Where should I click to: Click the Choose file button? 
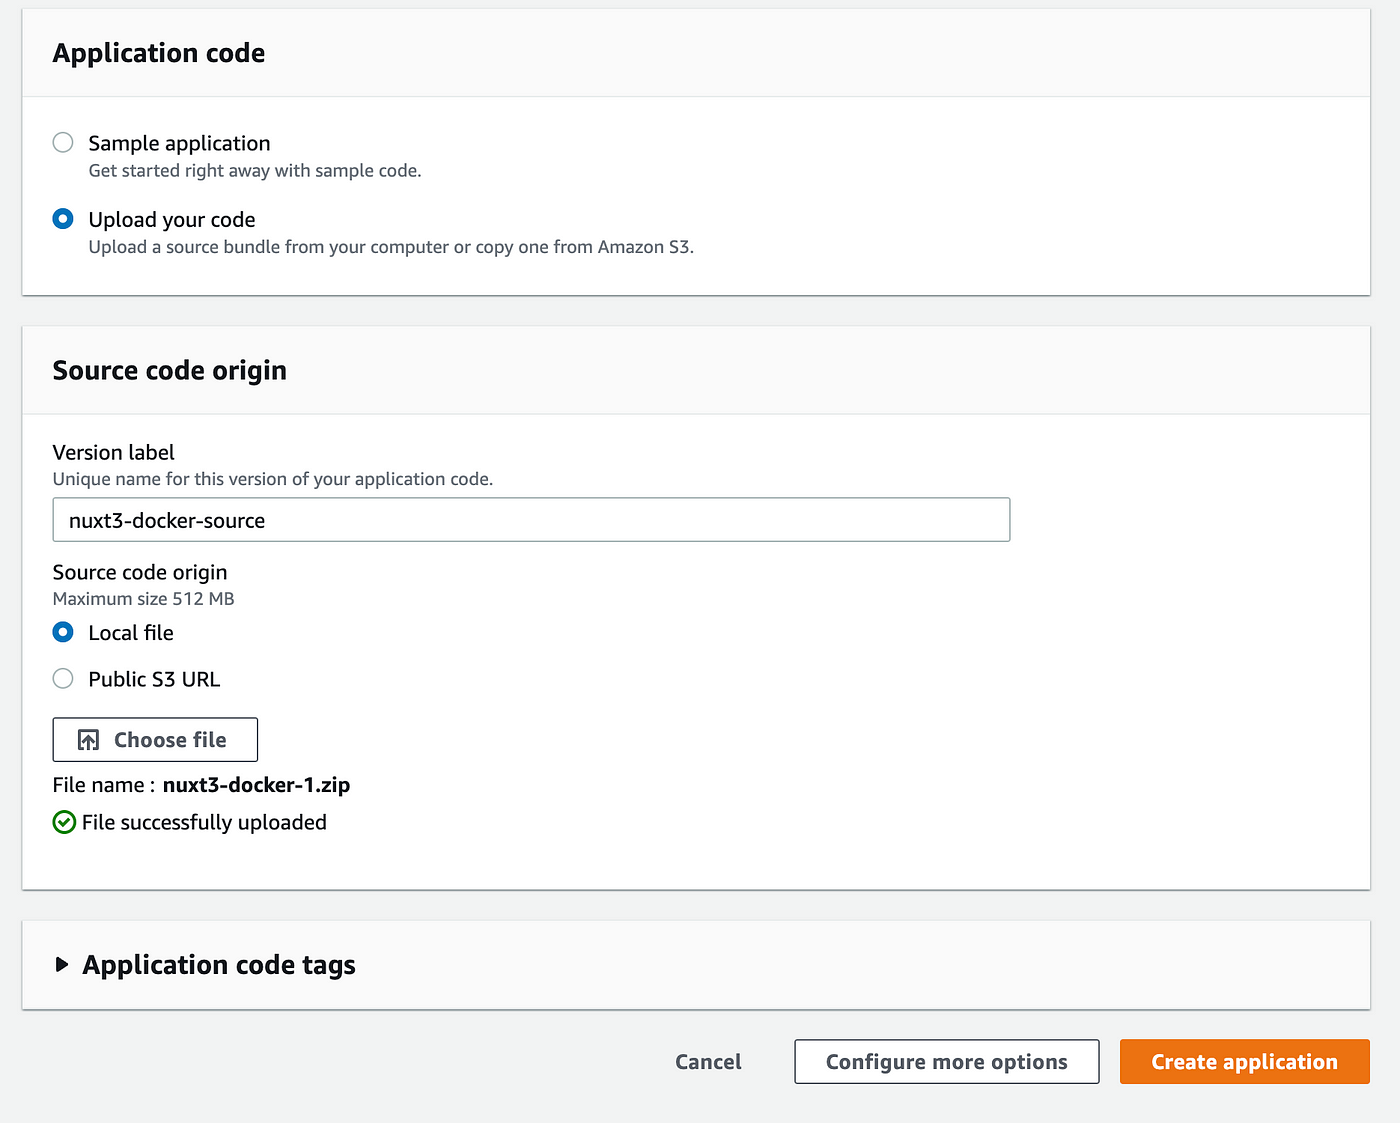(x=155, y=740)
